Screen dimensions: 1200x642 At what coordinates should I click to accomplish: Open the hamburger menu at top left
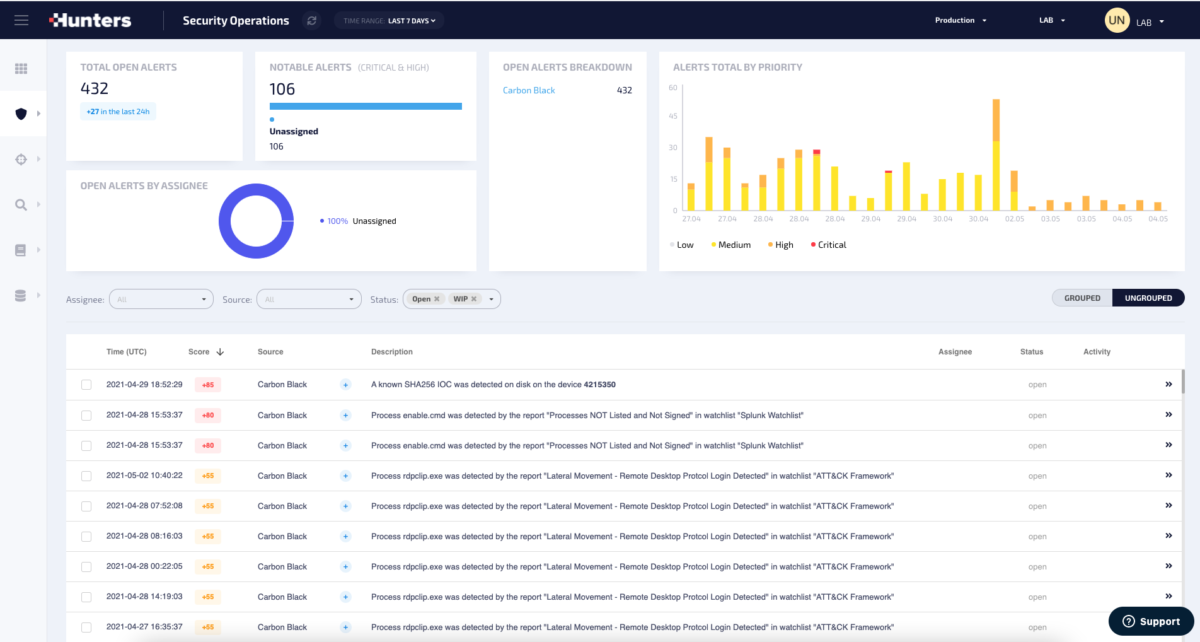pyautogui.click(x=21, y=19)
